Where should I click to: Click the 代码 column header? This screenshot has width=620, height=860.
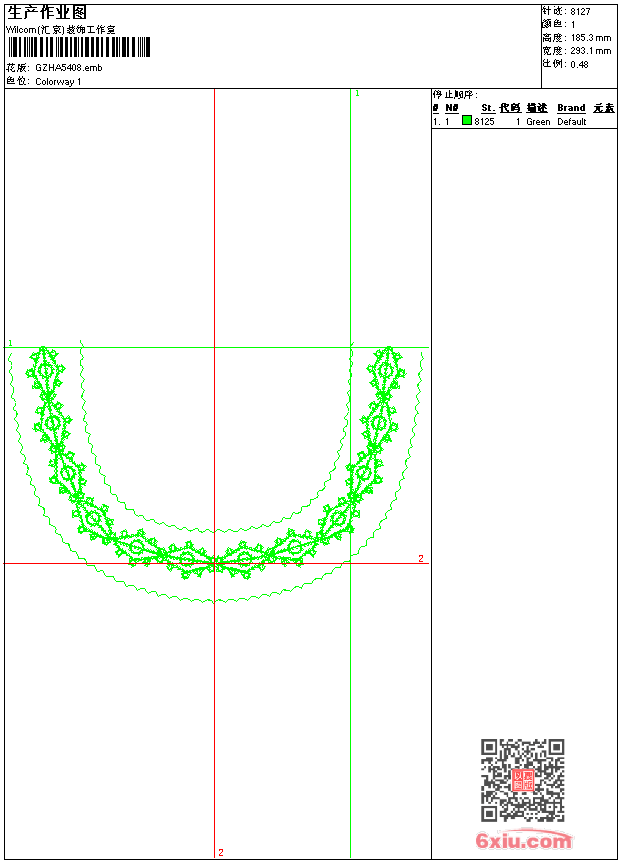click(x=510, y=108)
